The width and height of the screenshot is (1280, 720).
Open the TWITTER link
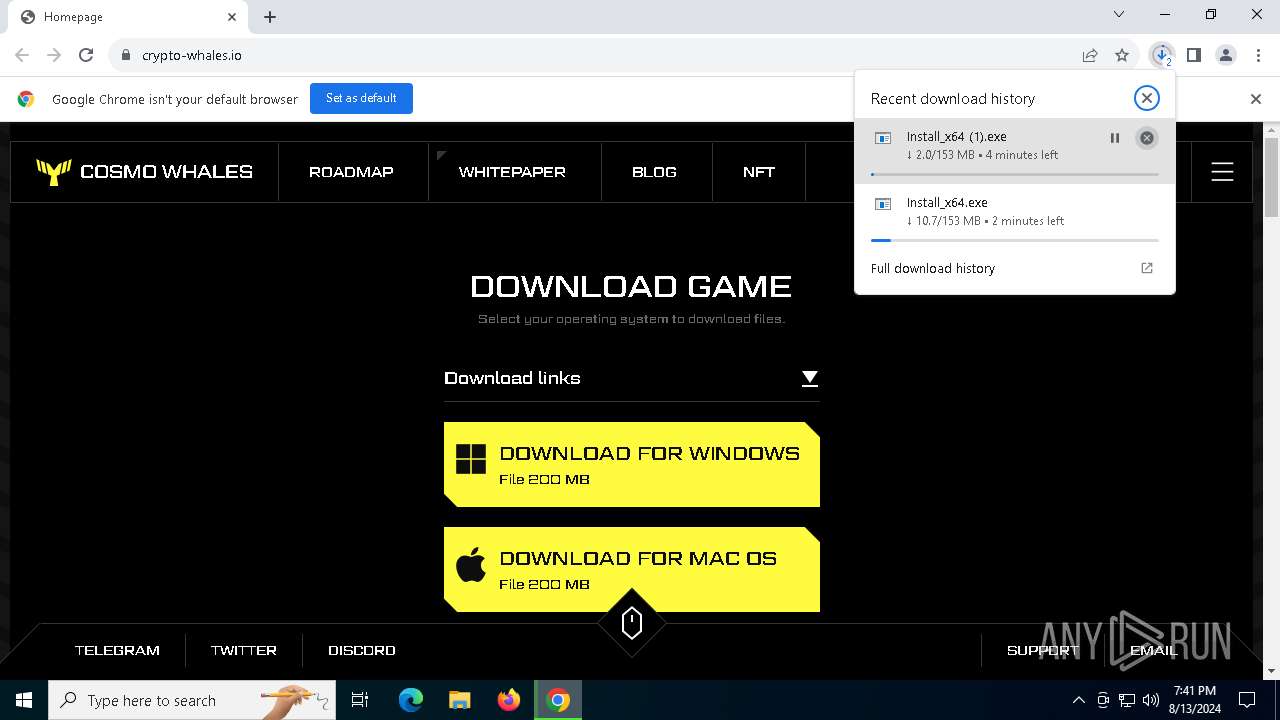[244, 650]
